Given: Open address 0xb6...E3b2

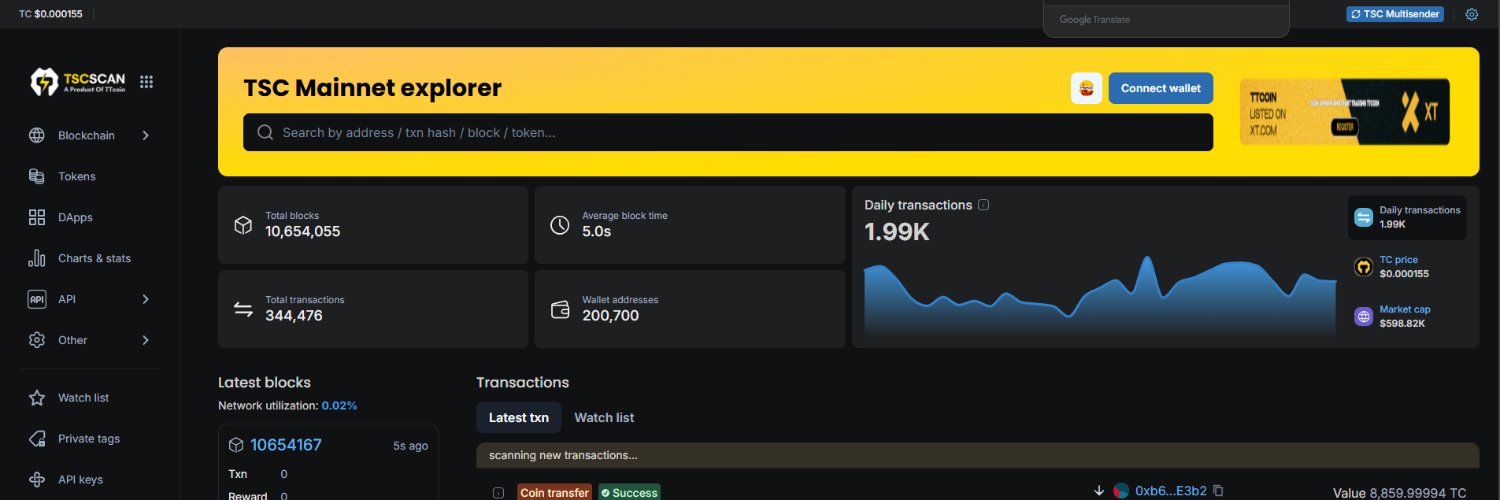Looking at the screenshot, I should tap(1171, 491).
